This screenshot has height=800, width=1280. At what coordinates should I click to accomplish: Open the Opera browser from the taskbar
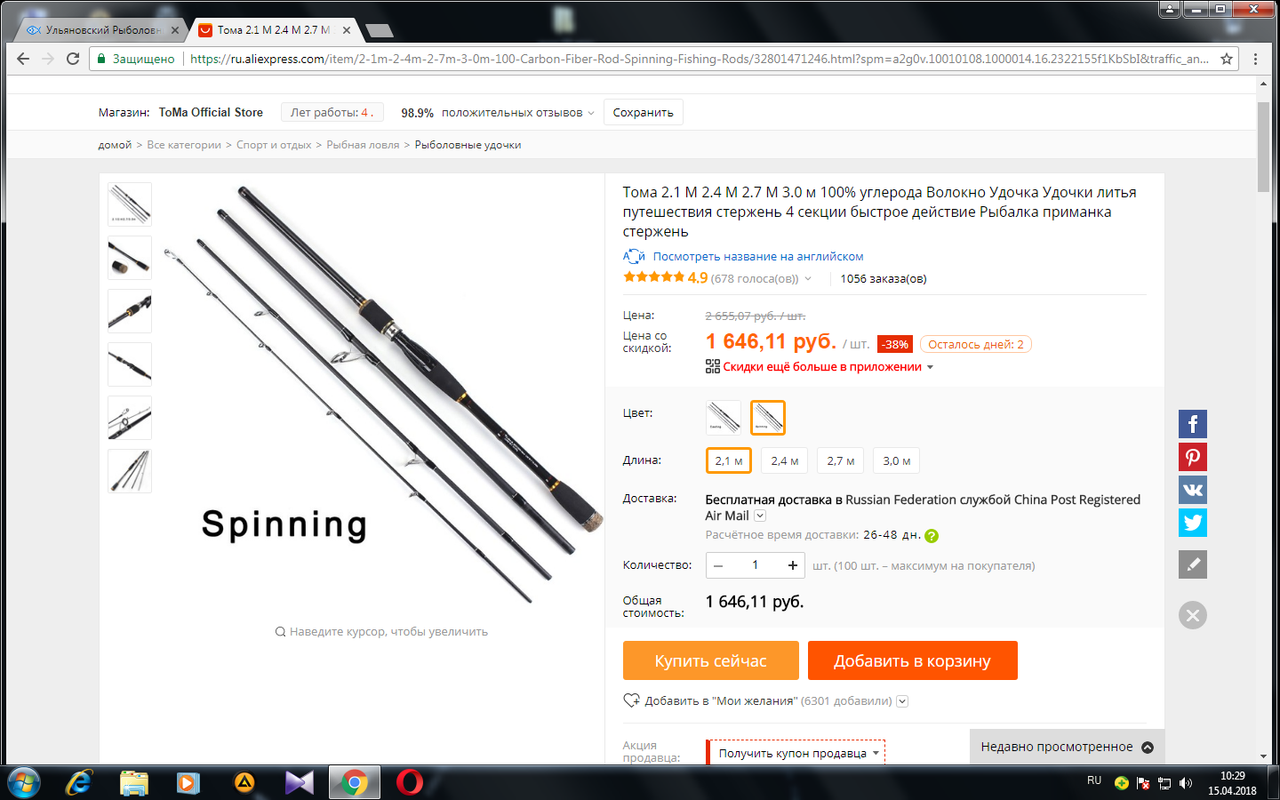pyautogui.click(x=408, y=781)
